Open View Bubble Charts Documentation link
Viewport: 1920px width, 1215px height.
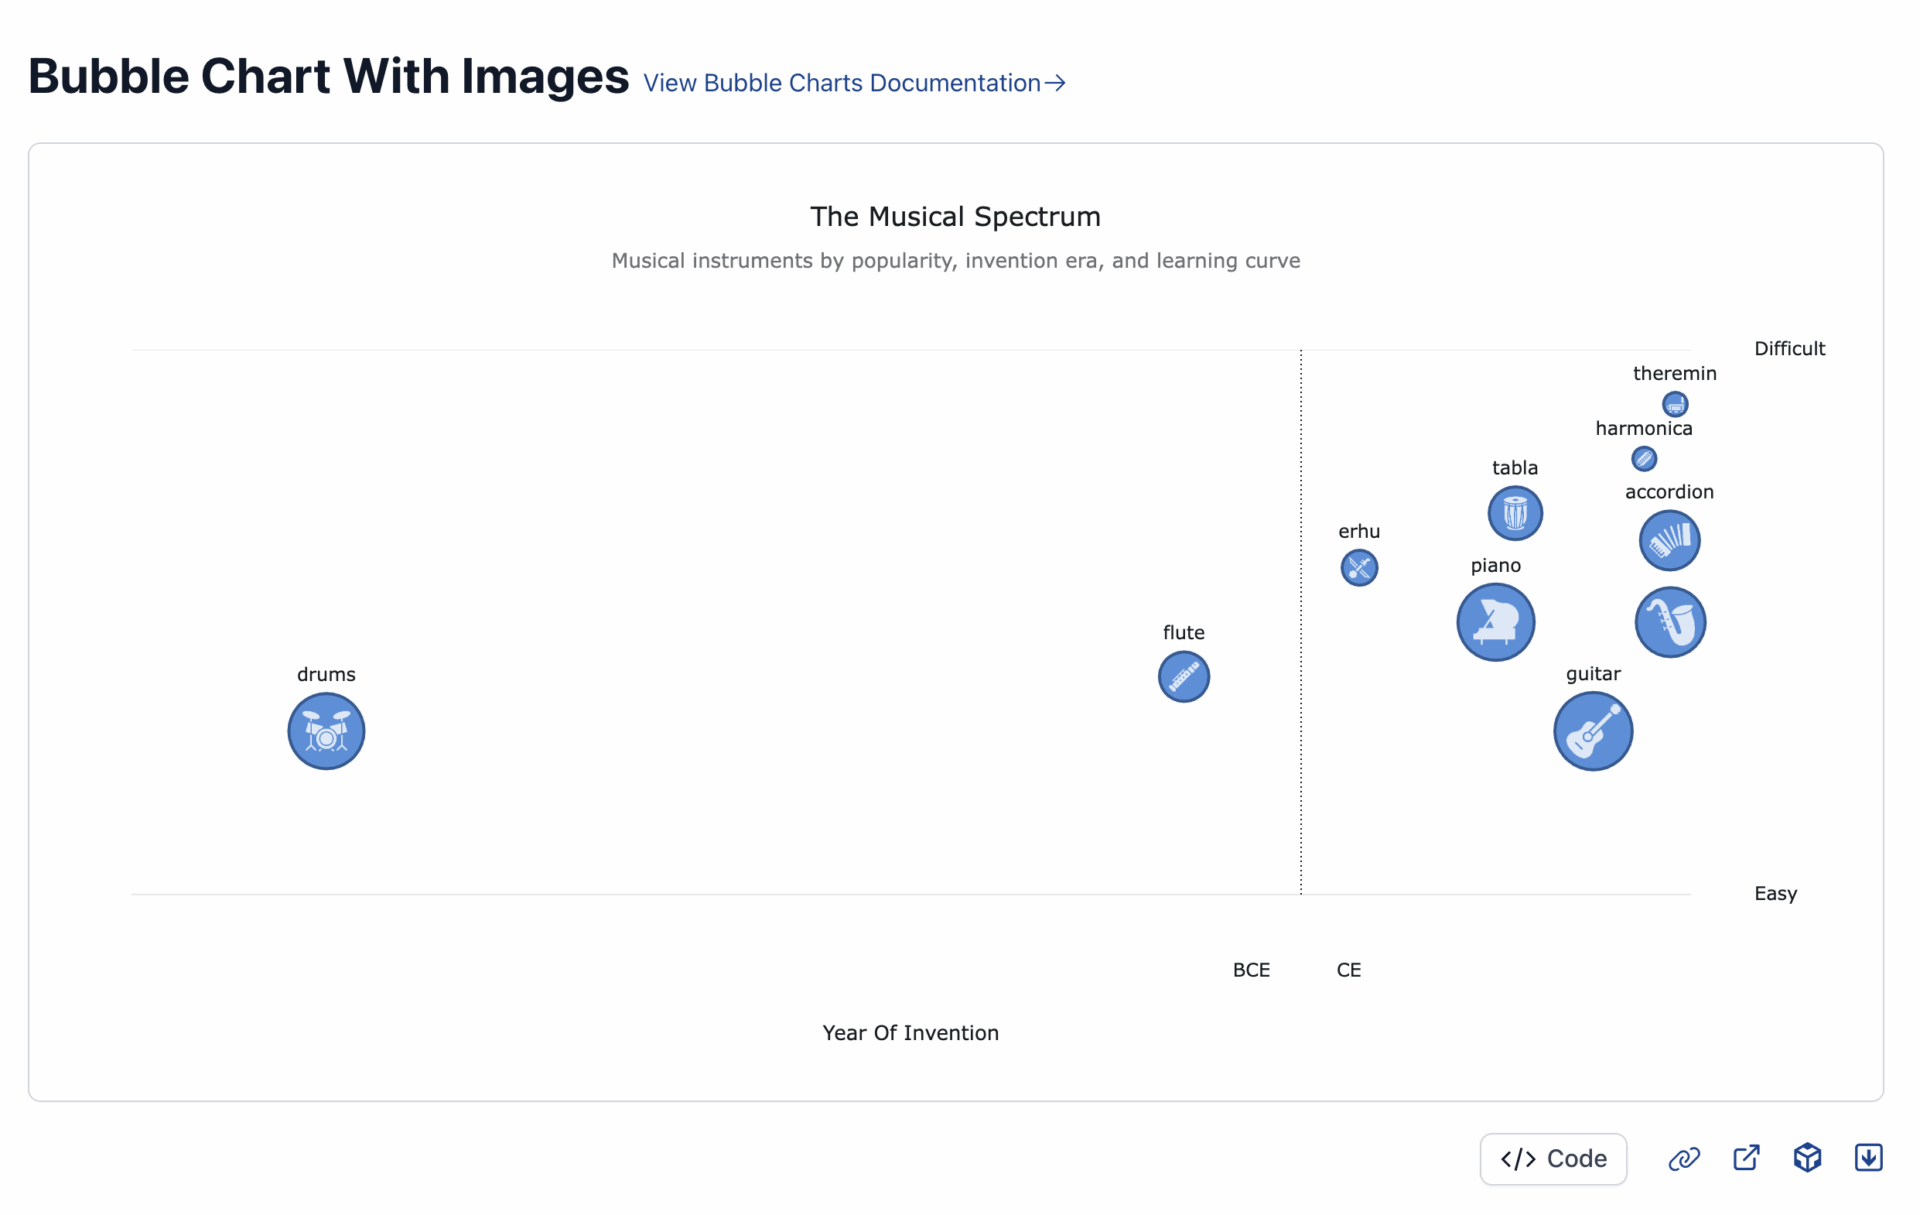854,83
